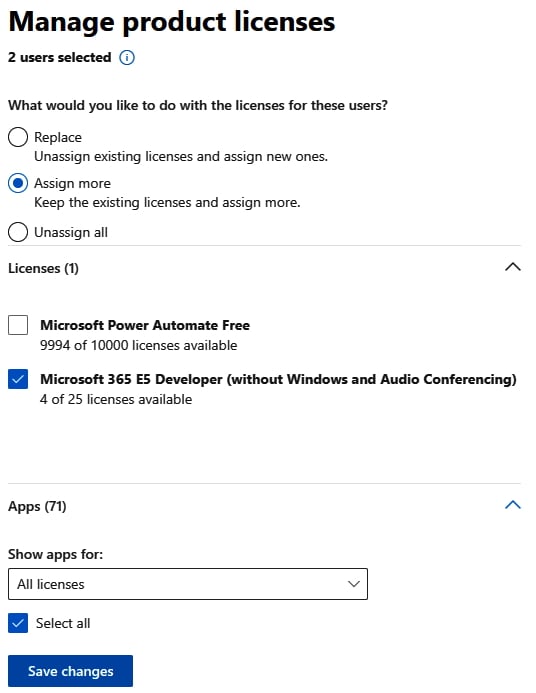The image size is (536, 693).
Task: Click '9994 of 10000 licenses available' text
Action: pos(138,345)
